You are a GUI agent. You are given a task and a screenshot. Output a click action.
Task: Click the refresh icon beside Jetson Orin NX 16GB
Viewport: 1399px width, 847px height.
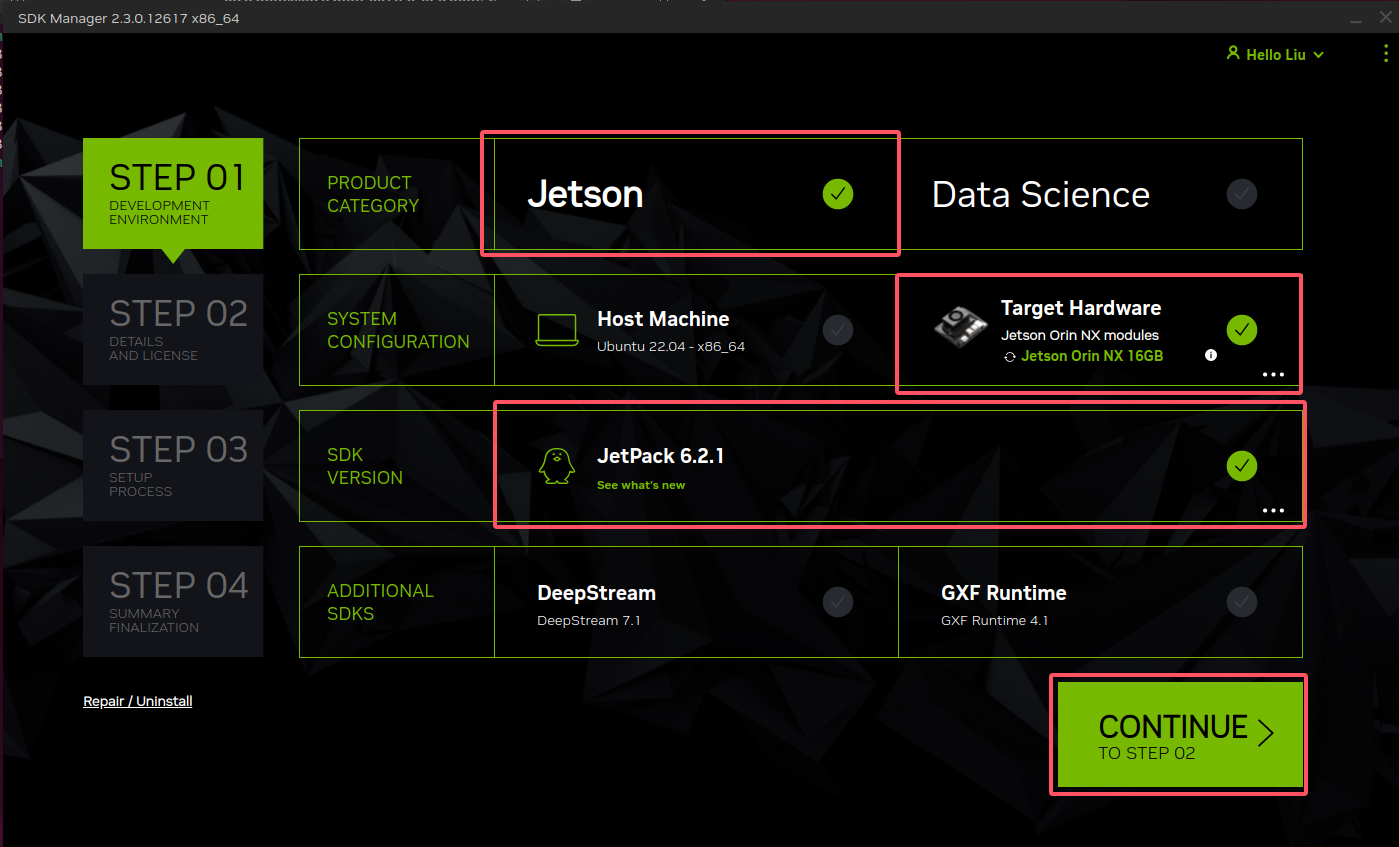[x=1010, y=356]
